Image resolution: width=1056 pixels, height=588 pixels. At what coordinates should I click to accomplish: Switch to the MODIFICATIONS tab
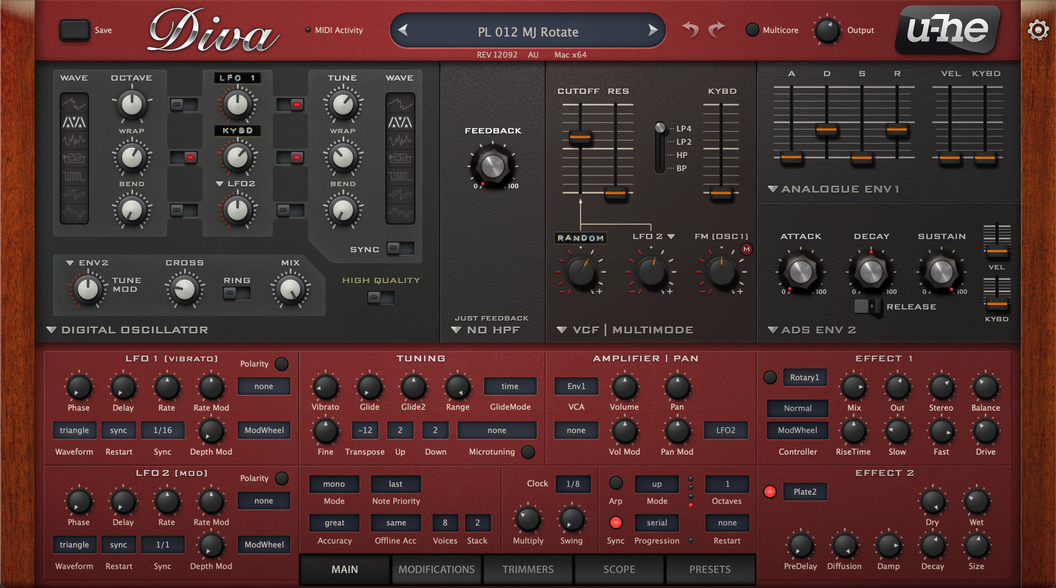pos(436,569)
